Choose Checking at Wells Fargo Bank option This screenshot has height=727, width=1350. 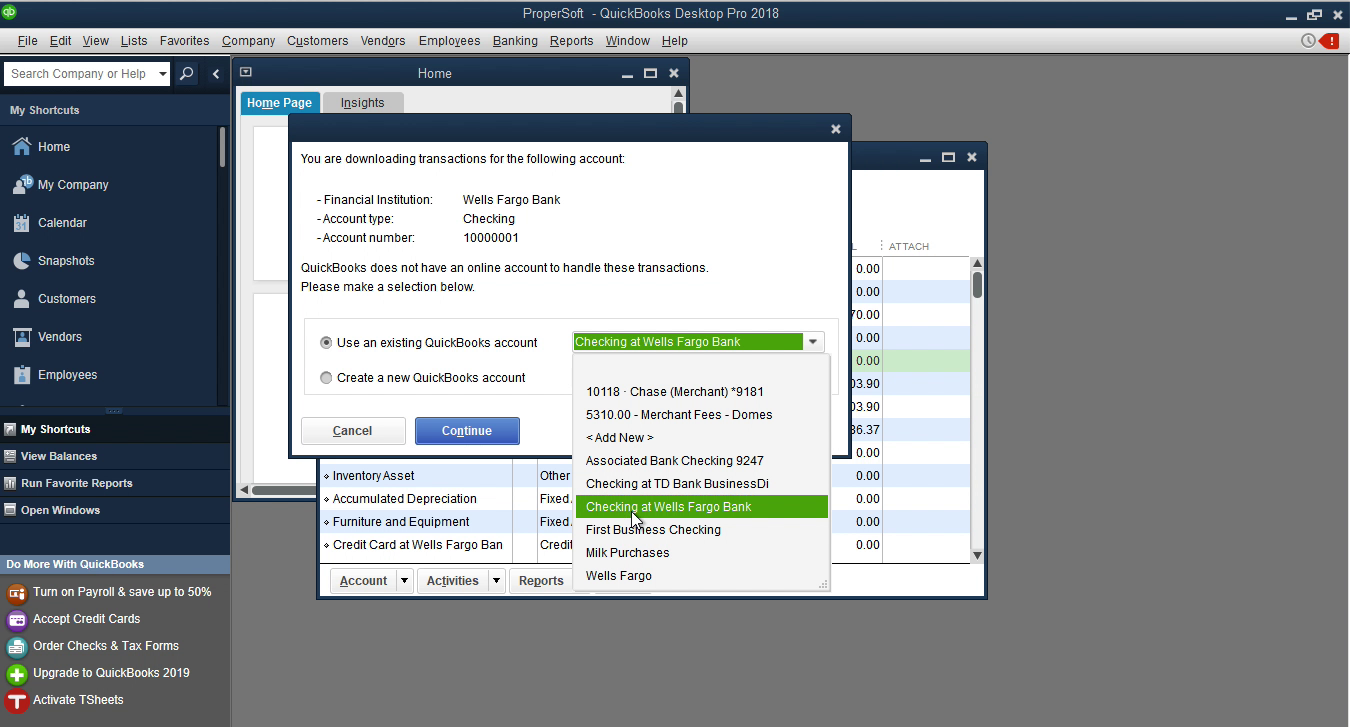pyautogui.click(x=702, y=507)
